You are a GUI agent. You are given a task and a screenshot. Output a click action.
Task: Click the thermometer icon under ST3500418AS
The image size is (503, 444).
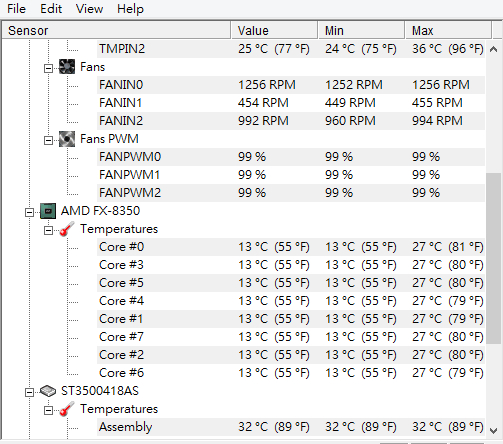(67, 409)
